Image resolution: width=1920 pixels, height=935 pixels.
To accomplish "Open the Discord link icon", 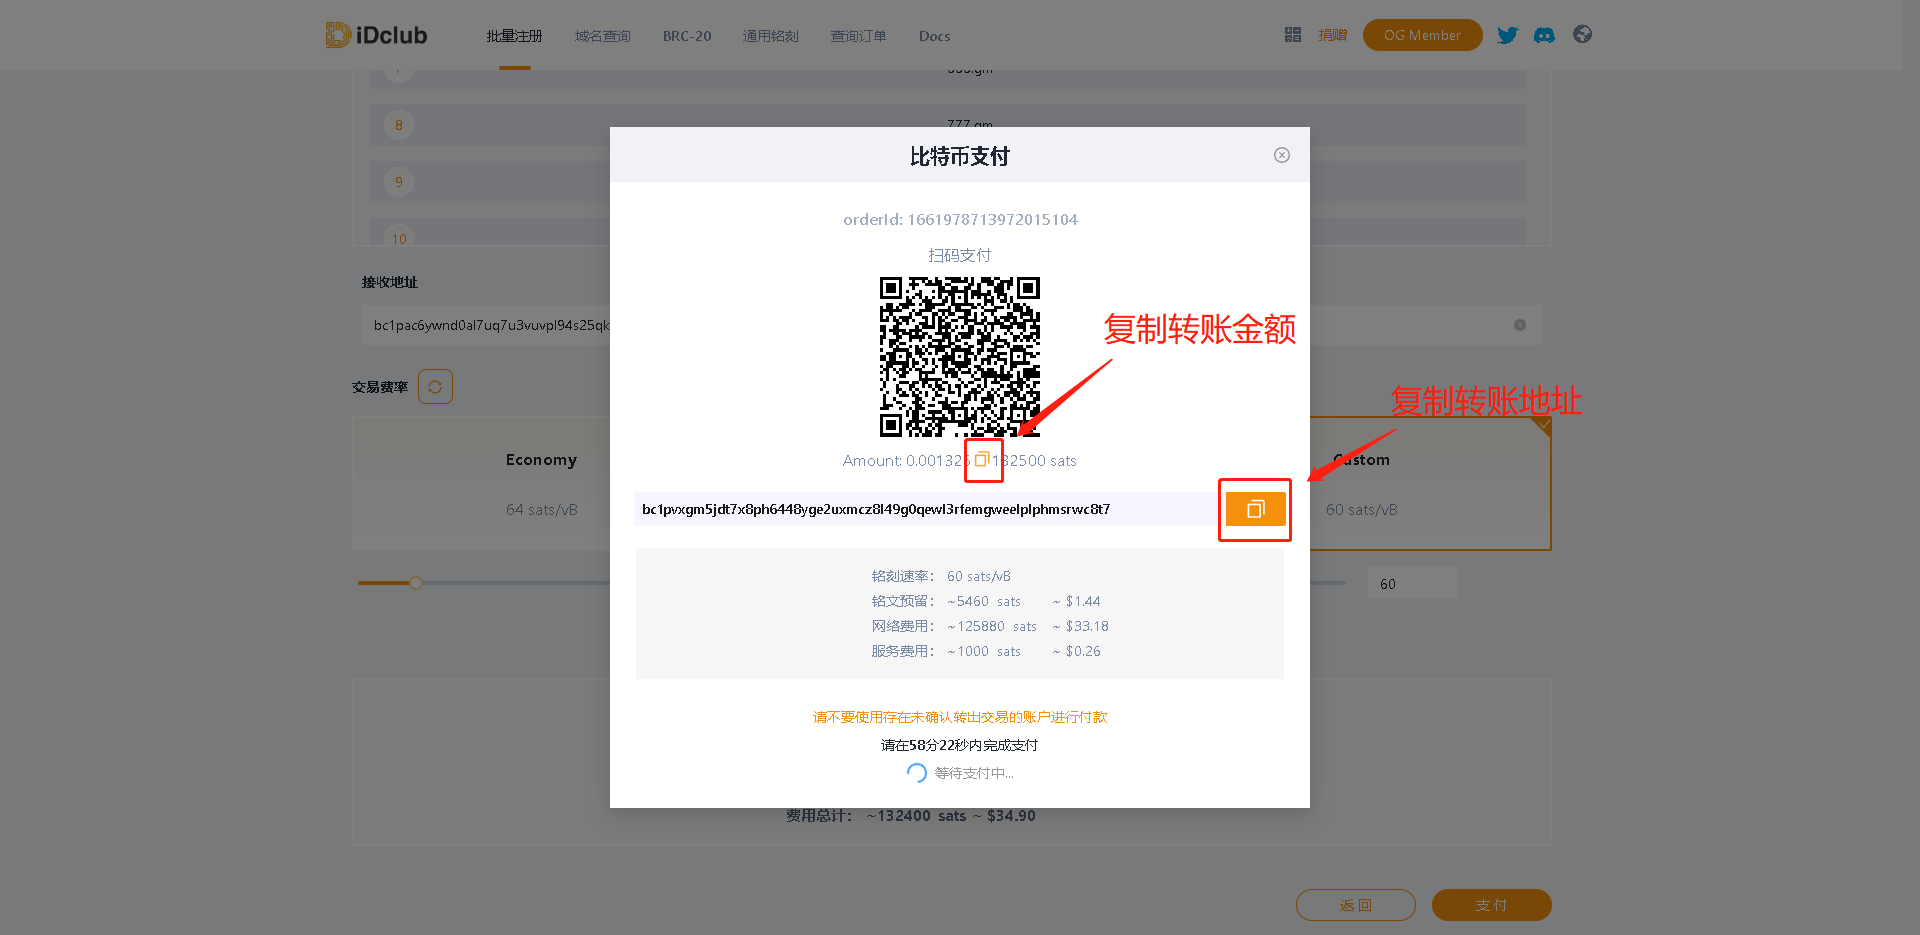I will pyautogui.click(x=1544, y=35).
